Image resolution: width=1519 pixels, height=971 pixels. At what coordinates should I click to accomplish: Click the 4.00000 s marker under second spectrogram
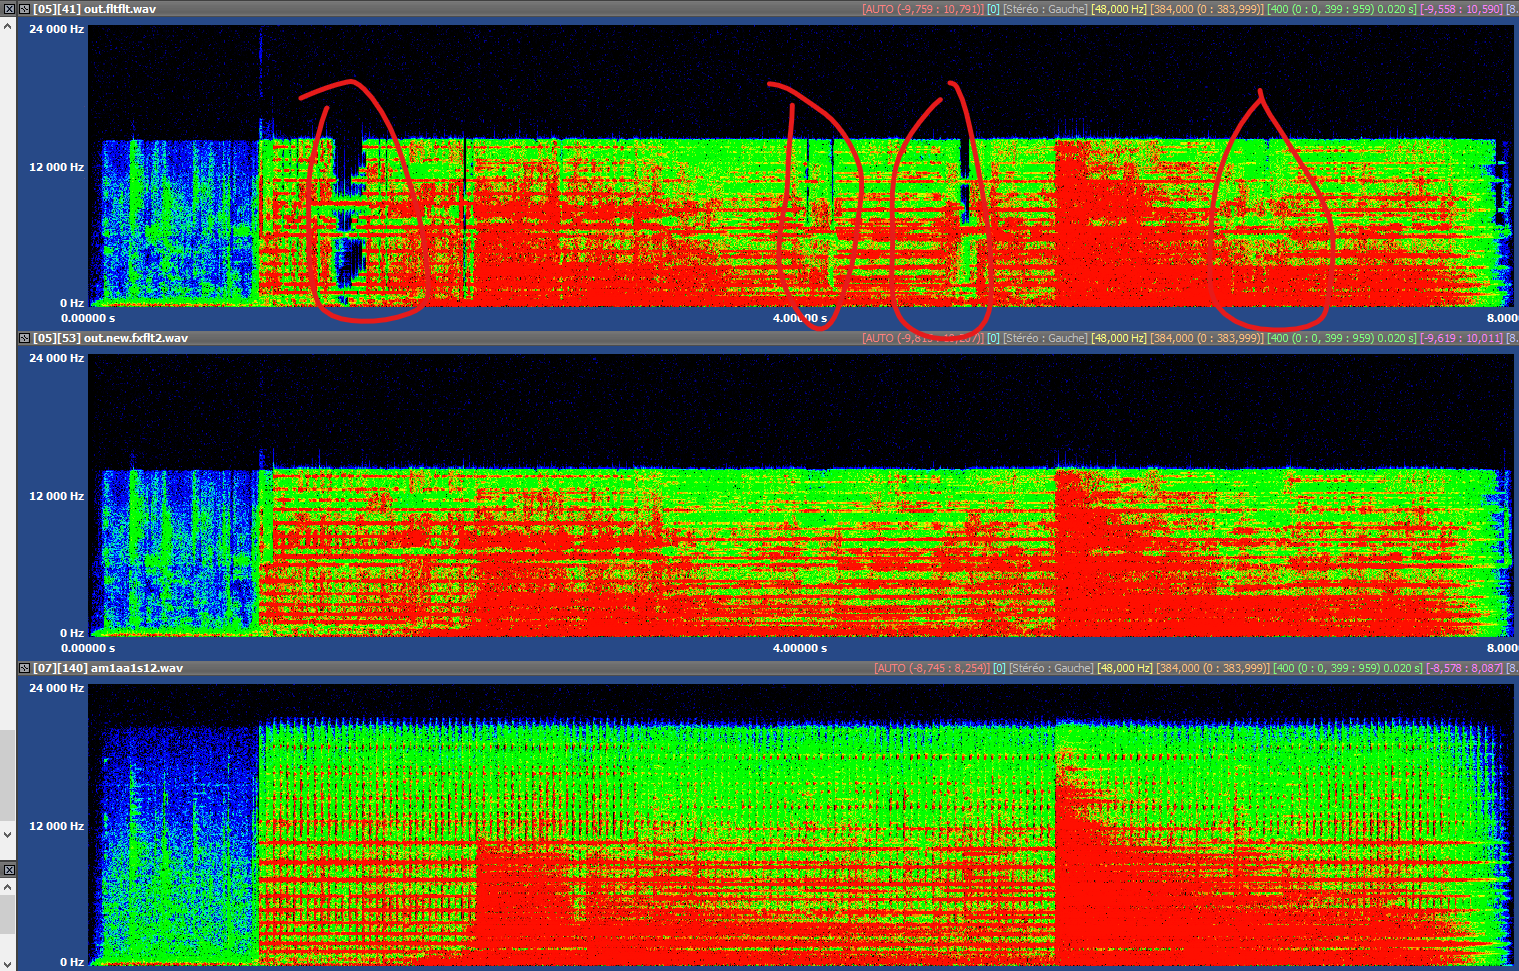799,648
